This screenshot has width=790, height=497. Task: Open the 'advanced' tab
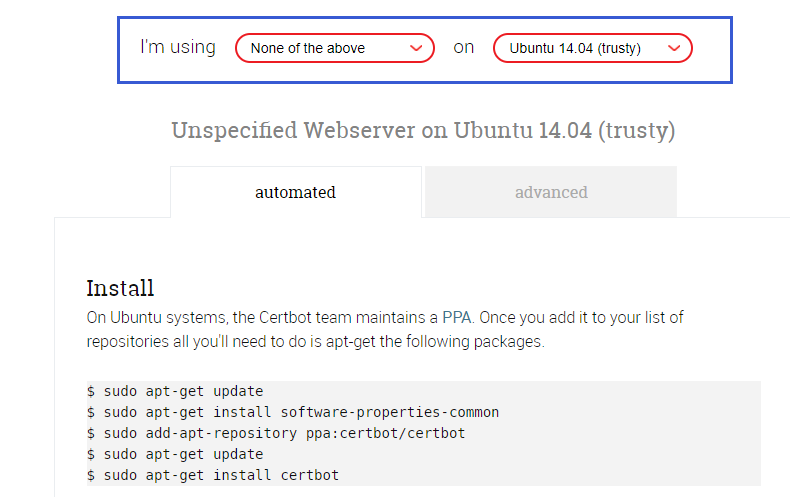tap(551, 192)
